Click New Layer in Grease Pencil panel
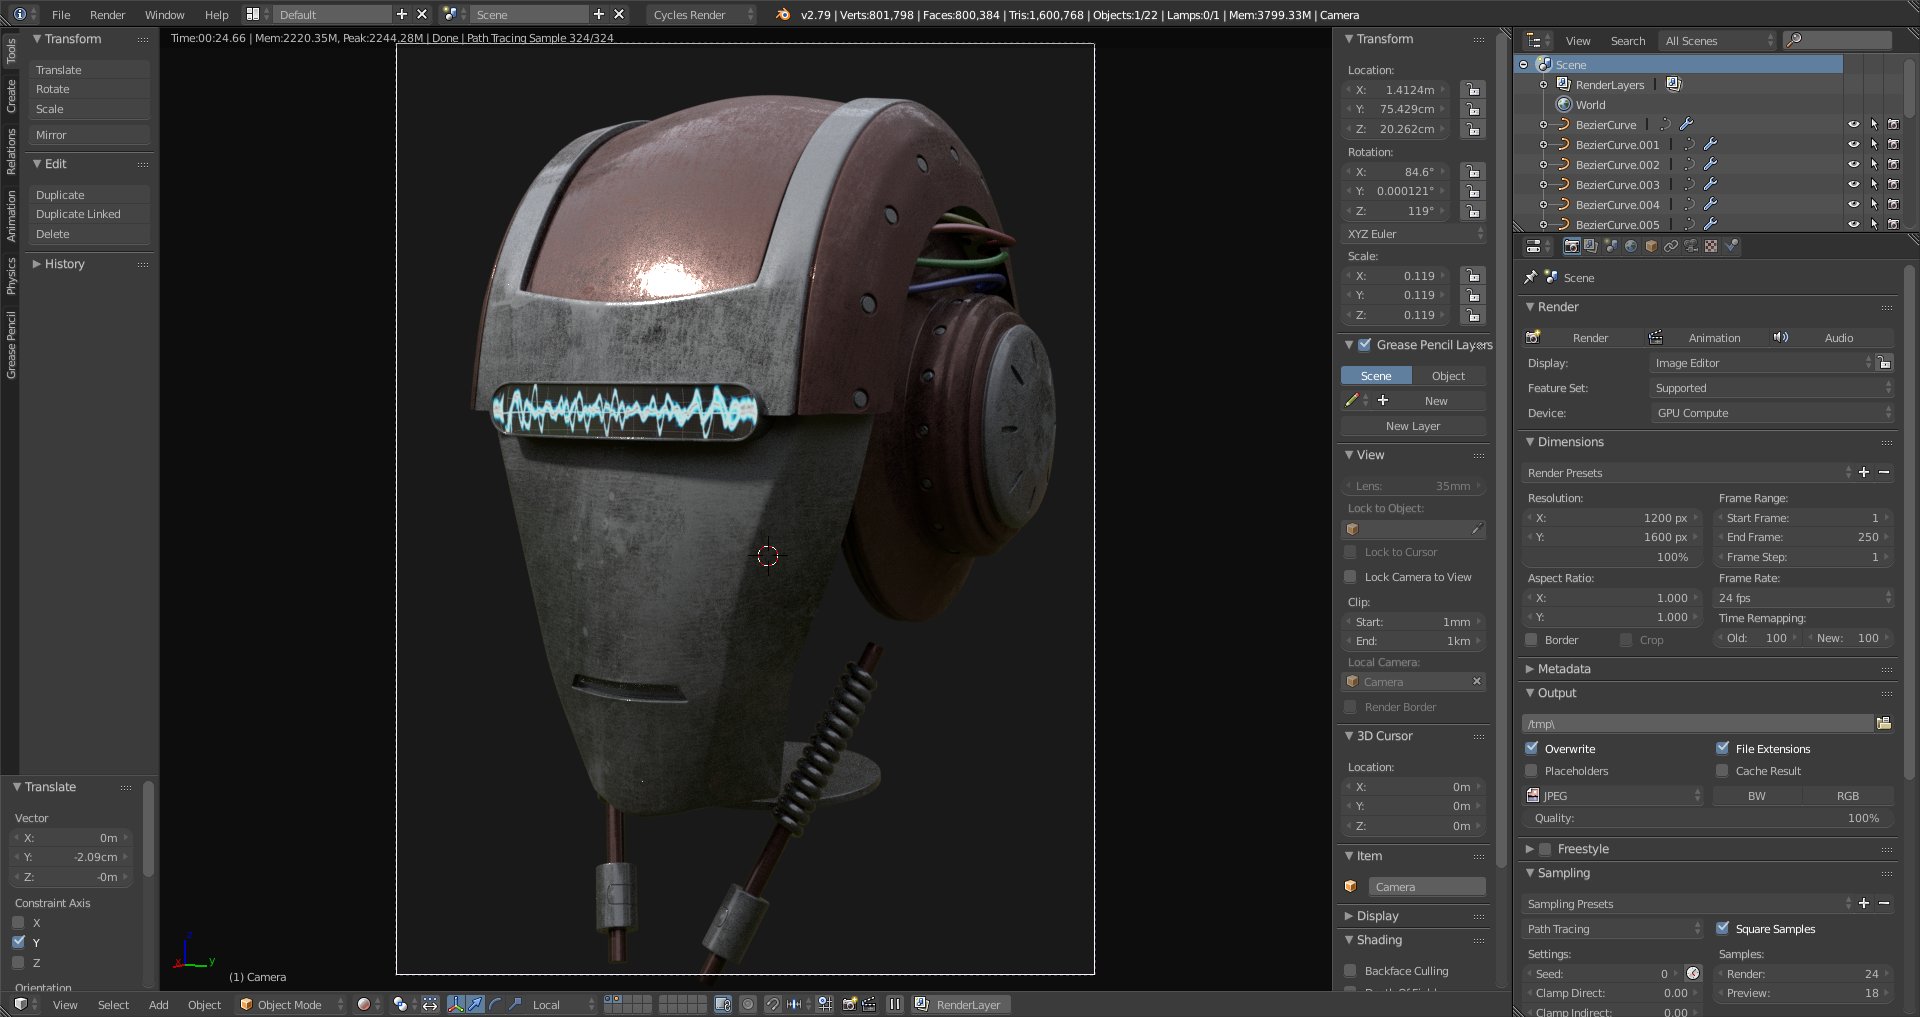 pos(1413,426)
